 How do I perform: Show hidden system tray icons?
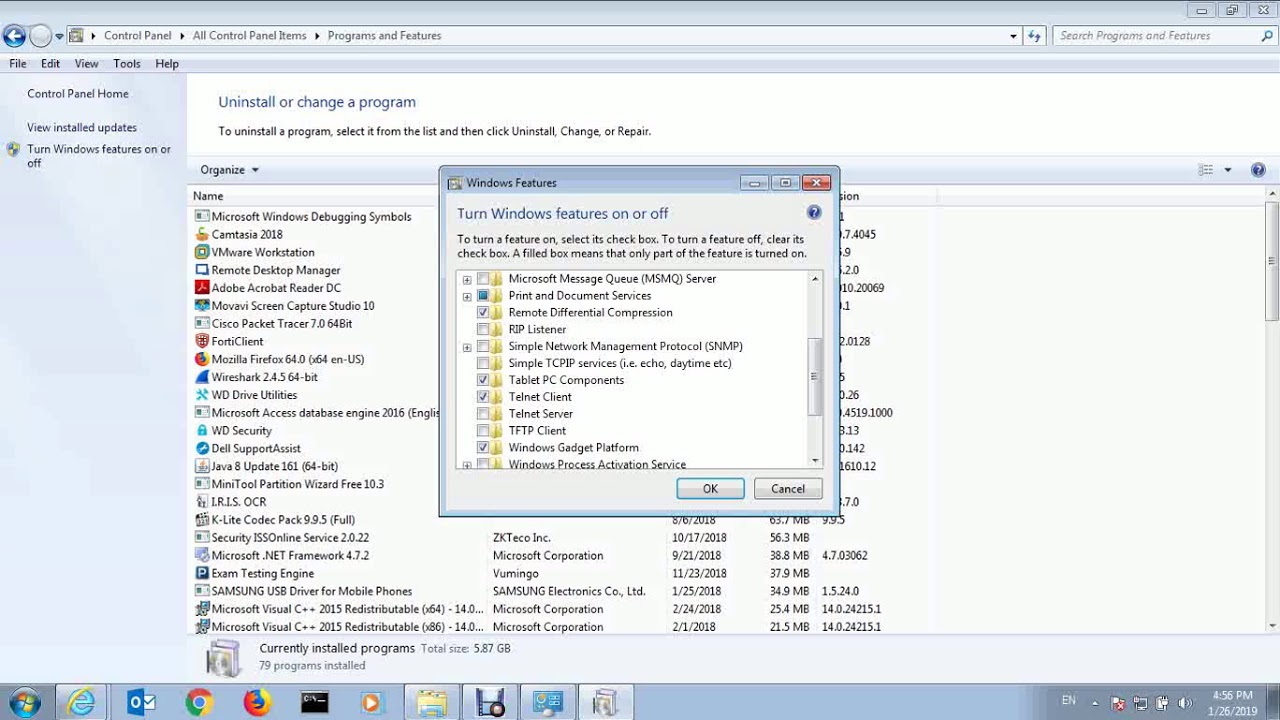point(1095,703)
